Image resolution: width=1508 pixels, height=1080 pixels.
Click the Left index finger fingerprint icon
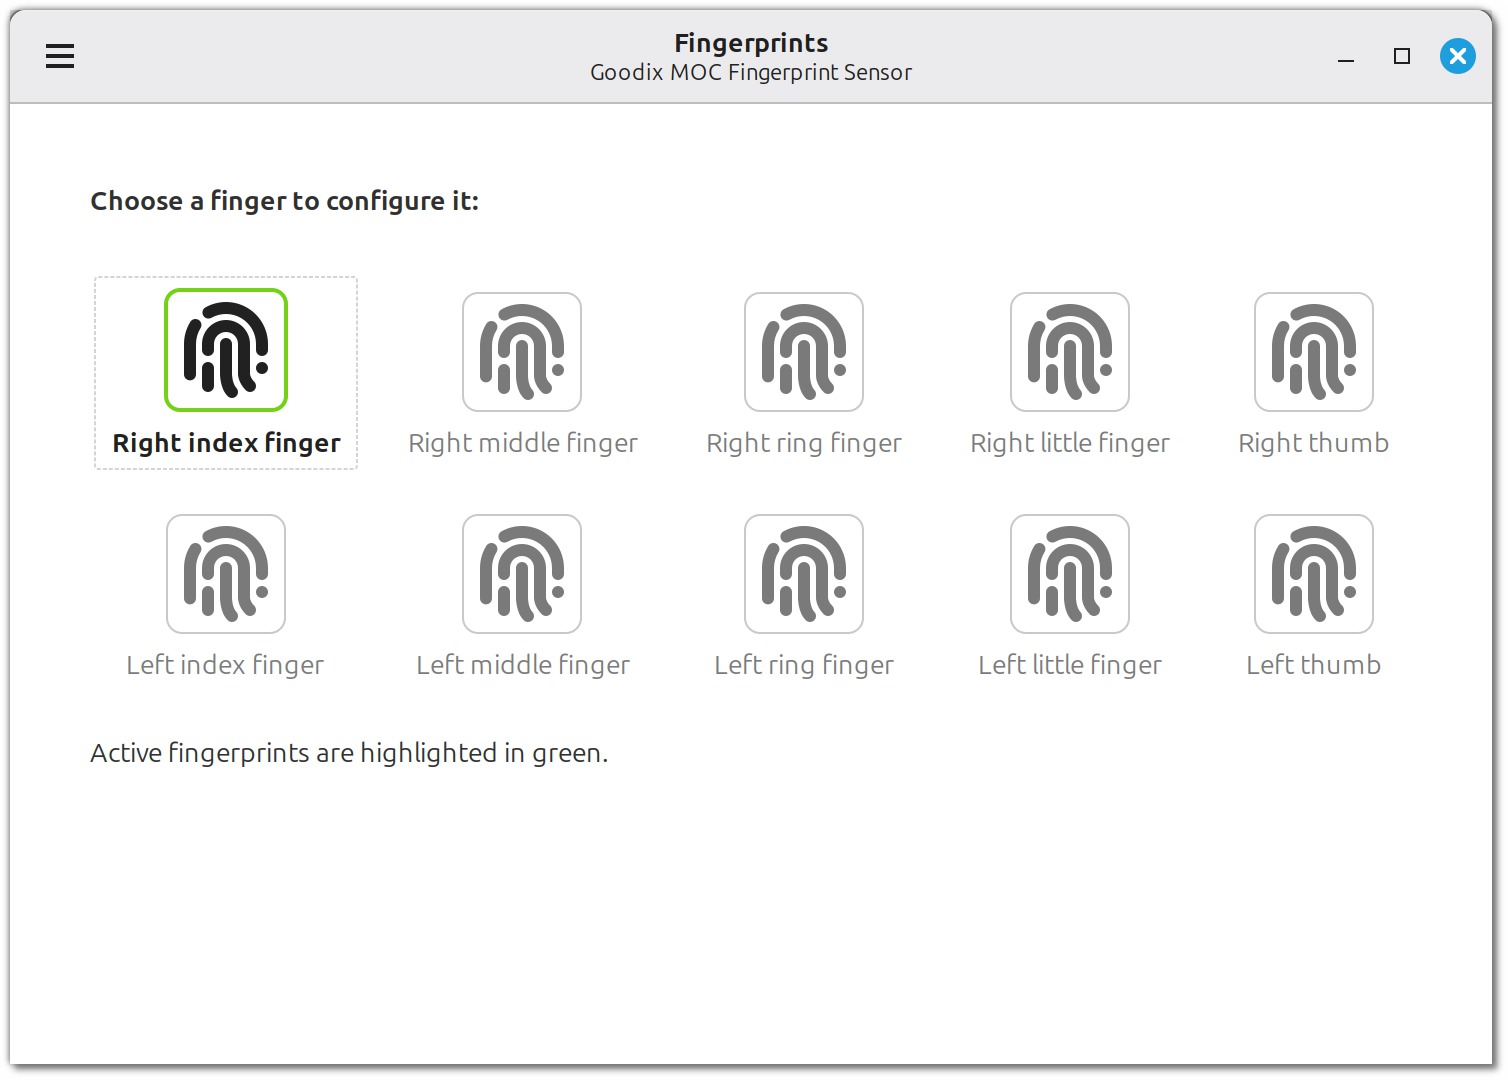click(226, 574)
